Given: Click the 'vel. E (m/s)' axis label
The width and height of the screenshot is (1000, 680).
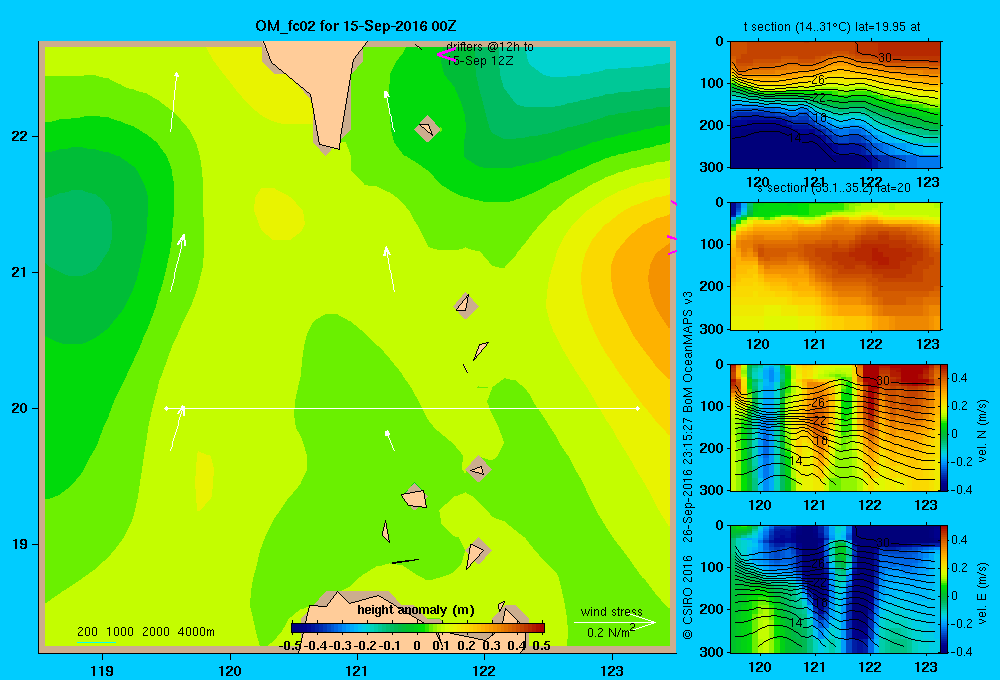Looking at the screenshot, I should (982, 593).
